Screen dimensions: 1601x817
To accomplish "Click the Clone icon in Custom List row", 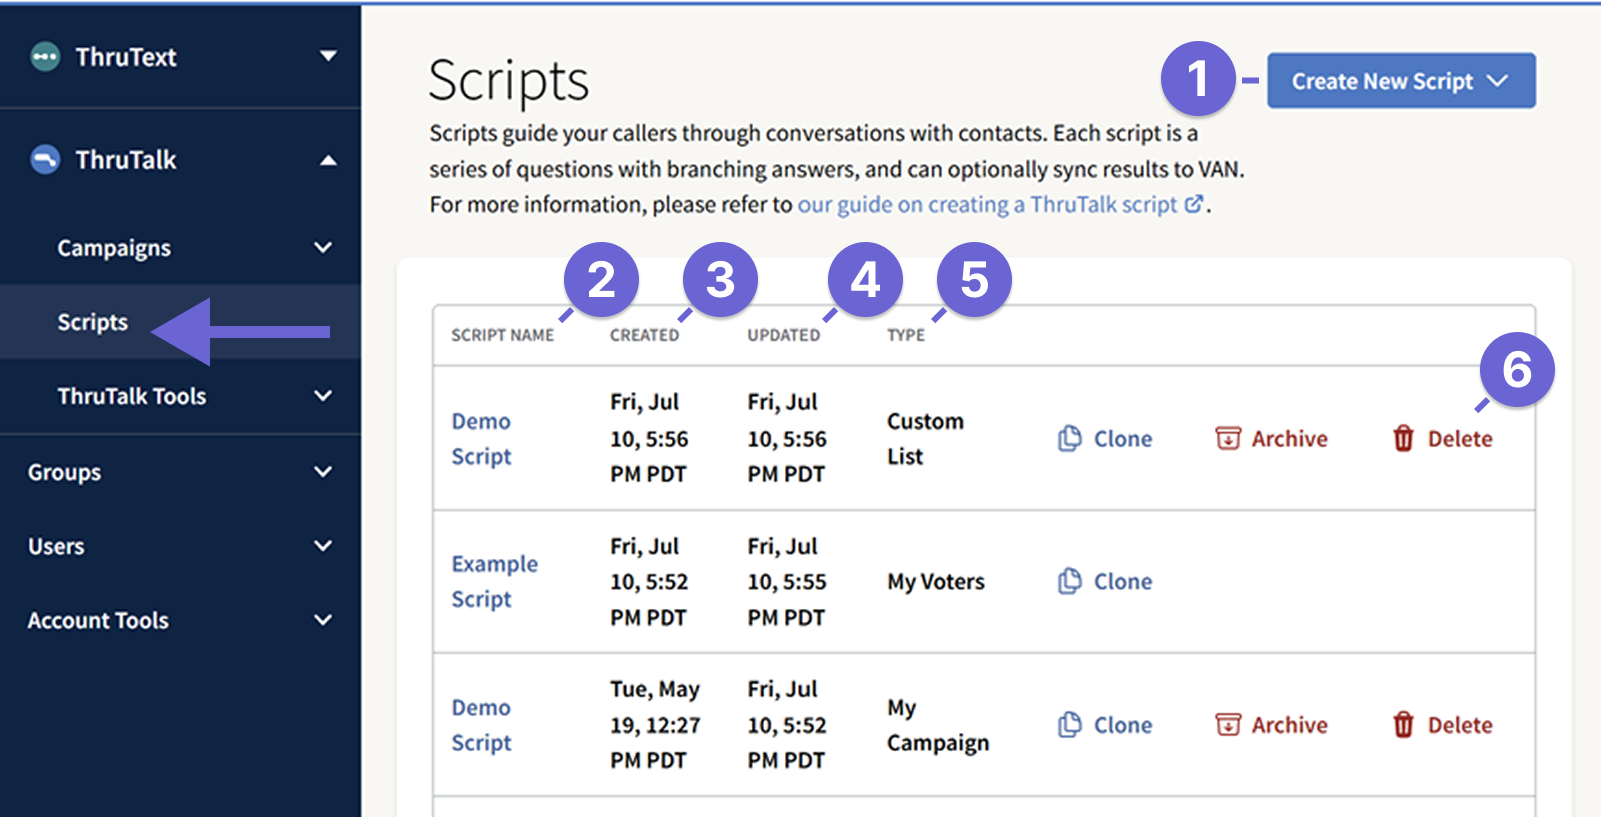I will coord(1070,438).
